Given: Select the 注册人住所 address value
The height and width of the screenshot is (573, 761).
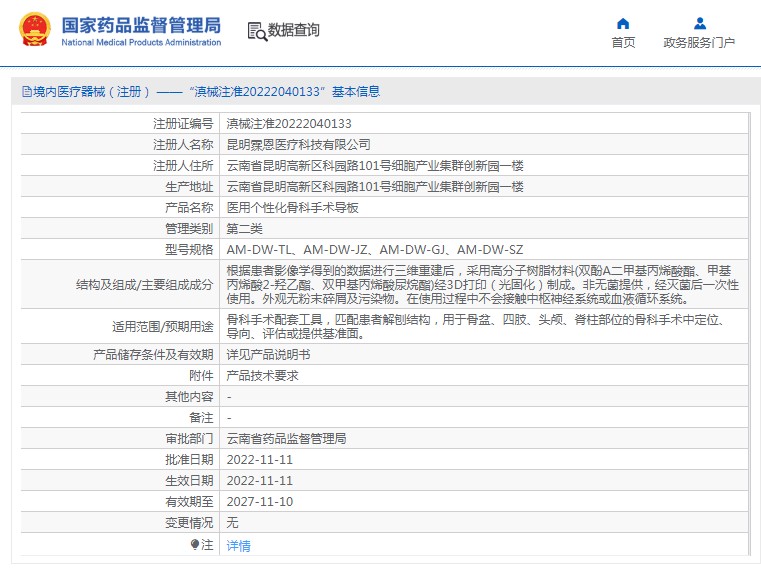Looking at the screenshot, I should click(x=375, y=166).
